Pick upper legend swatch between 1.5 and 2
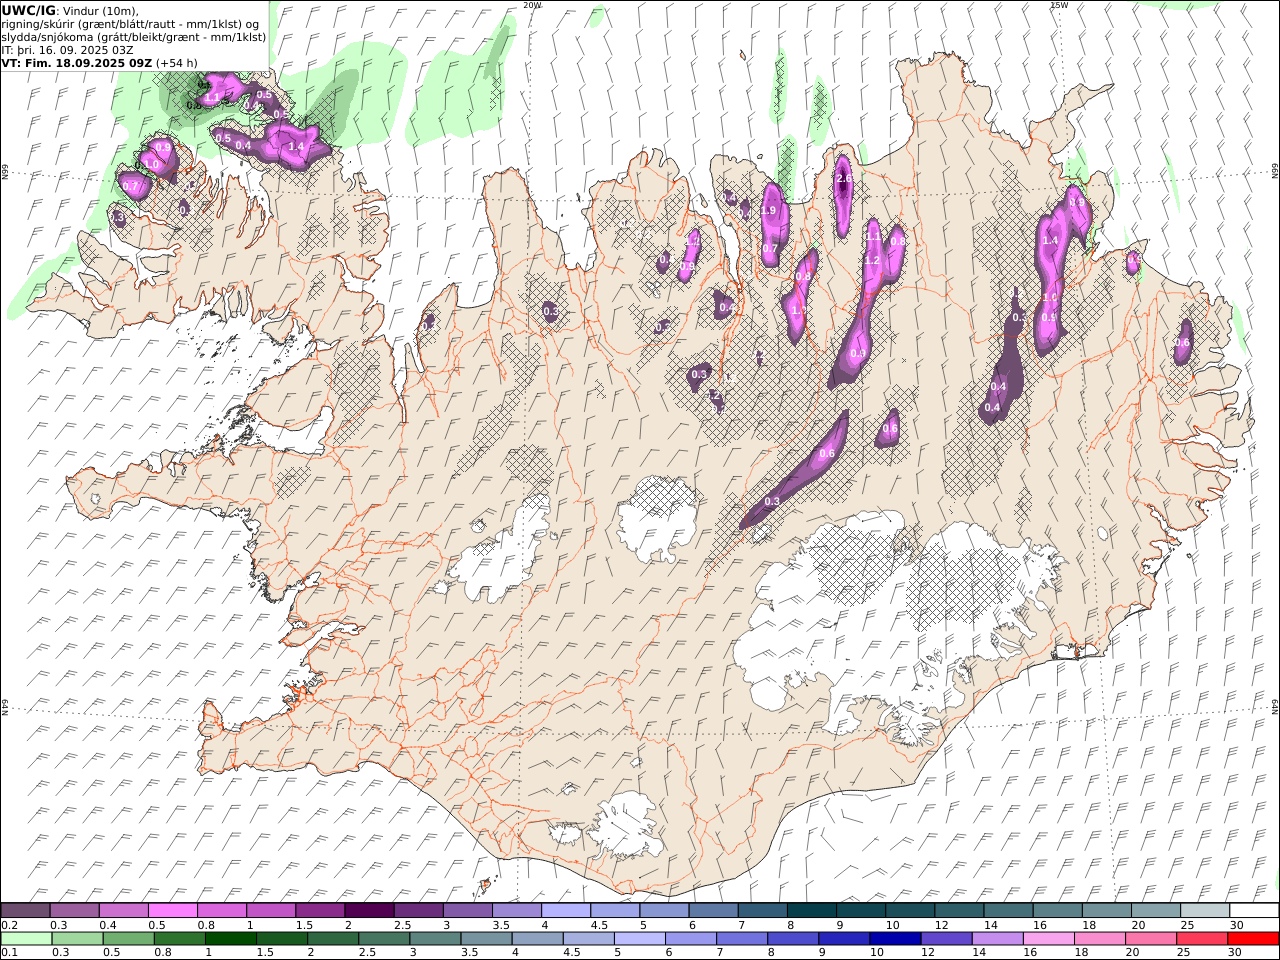The image size is (1280, 960). [319, 910]
